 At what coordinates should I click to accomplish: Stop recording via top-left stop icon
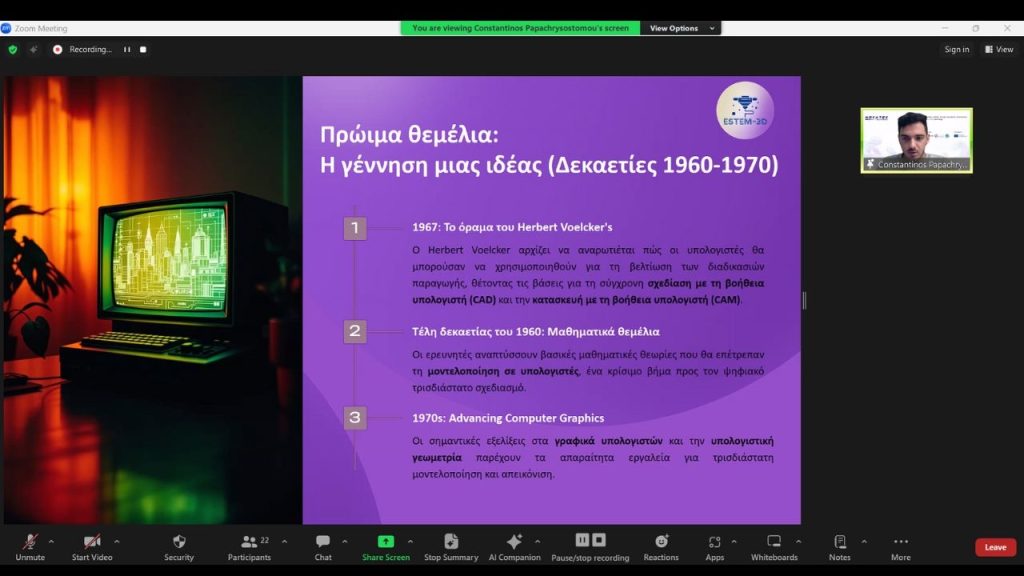tap(143, 50)
